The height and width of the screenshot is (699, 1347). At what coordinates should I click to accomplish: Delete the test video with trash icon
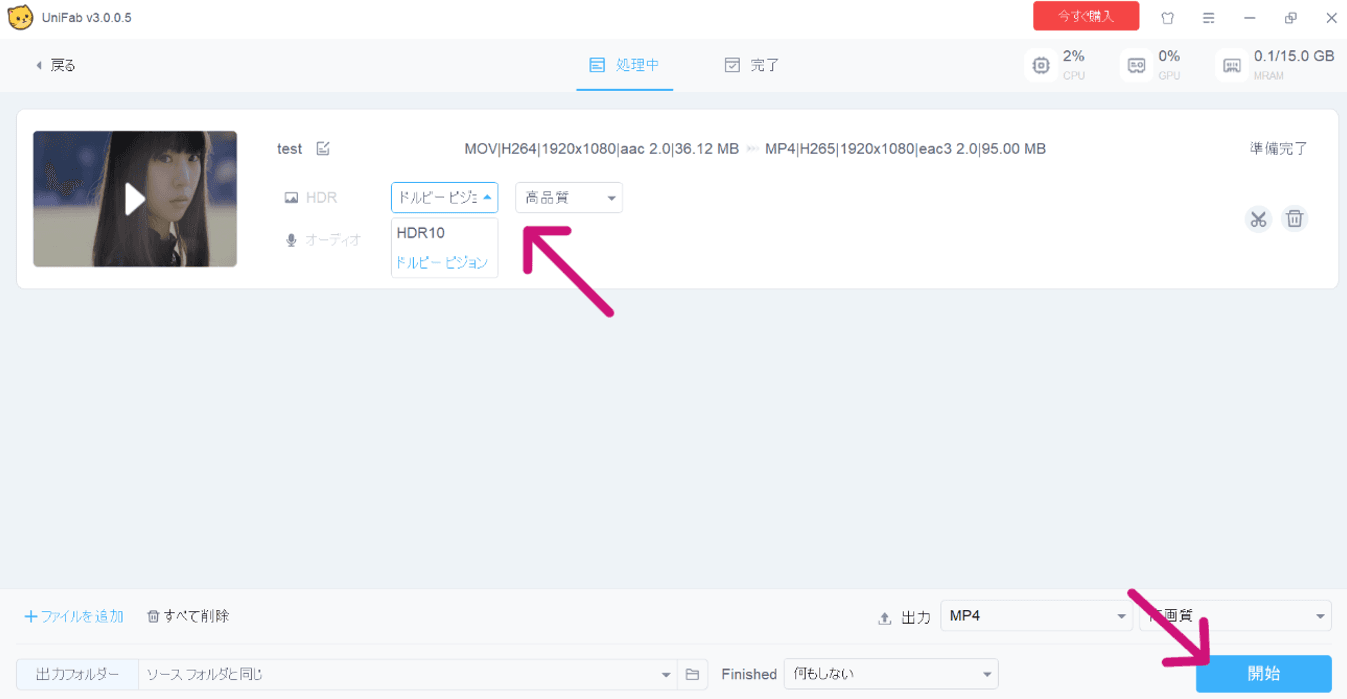[1295, 219]
